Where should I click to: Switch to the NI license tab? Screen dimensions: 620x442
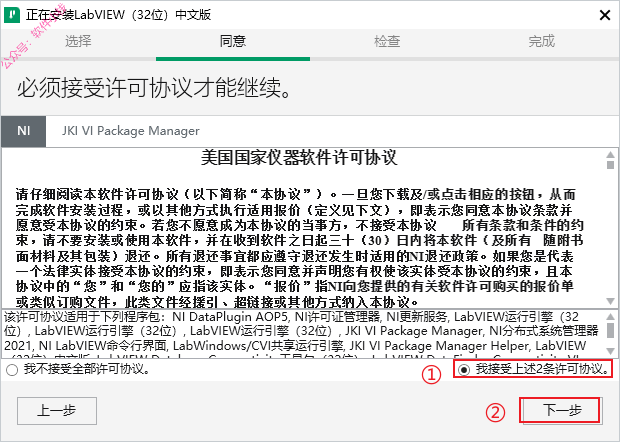(23, 131)
